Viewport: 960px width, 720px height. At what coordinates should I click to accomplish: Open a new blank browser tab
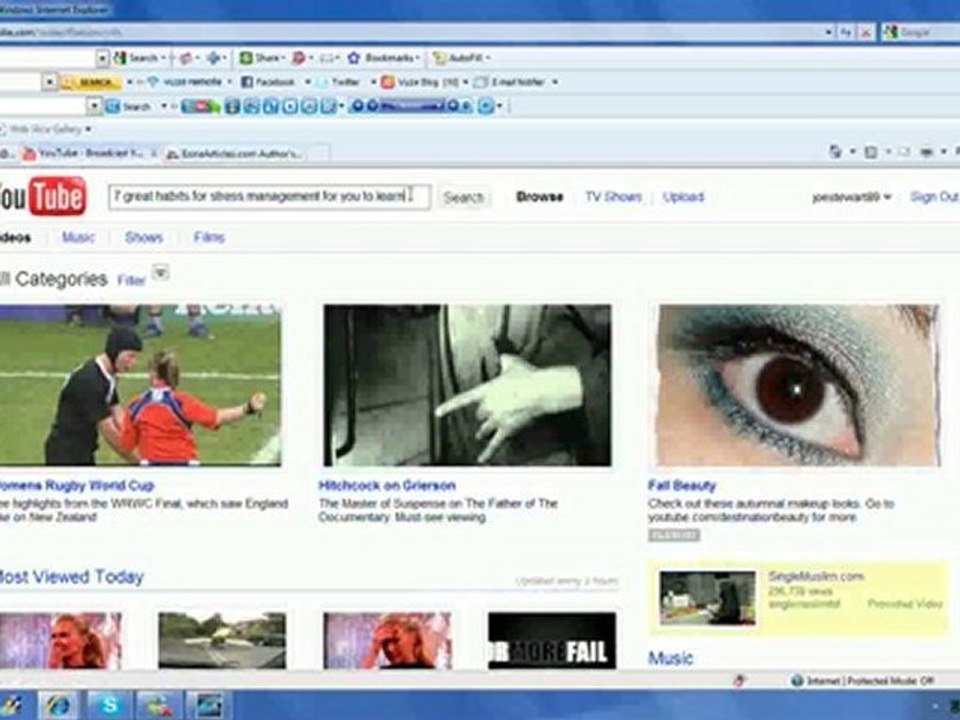318,154
